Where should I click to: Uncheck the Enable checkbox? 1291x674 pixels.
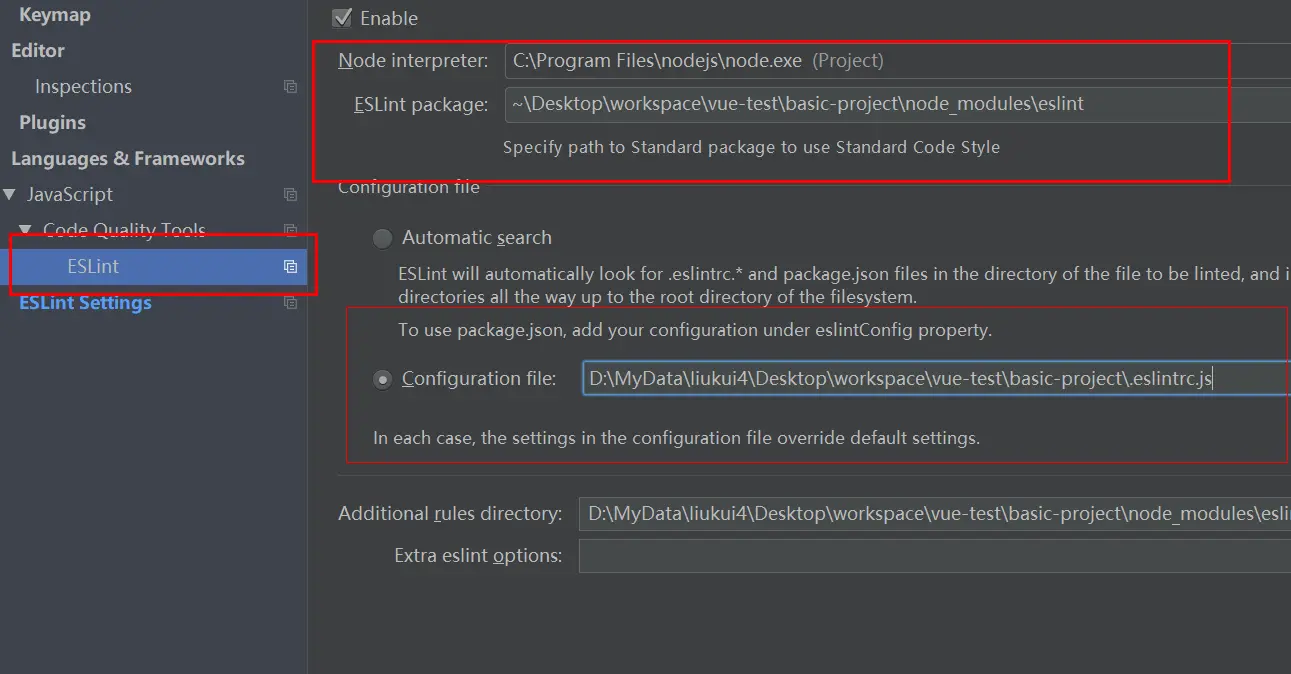pos(343,18)
